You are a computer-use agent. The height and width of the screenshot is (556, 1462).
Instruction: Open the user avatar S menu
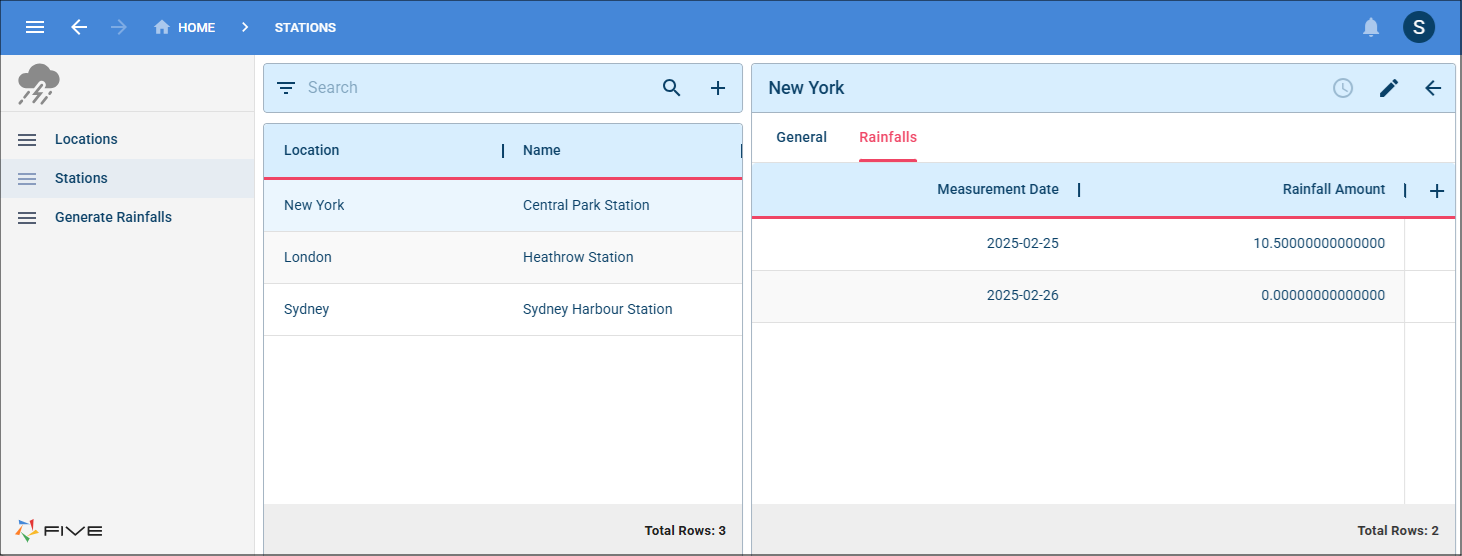tap(1418, 27)
